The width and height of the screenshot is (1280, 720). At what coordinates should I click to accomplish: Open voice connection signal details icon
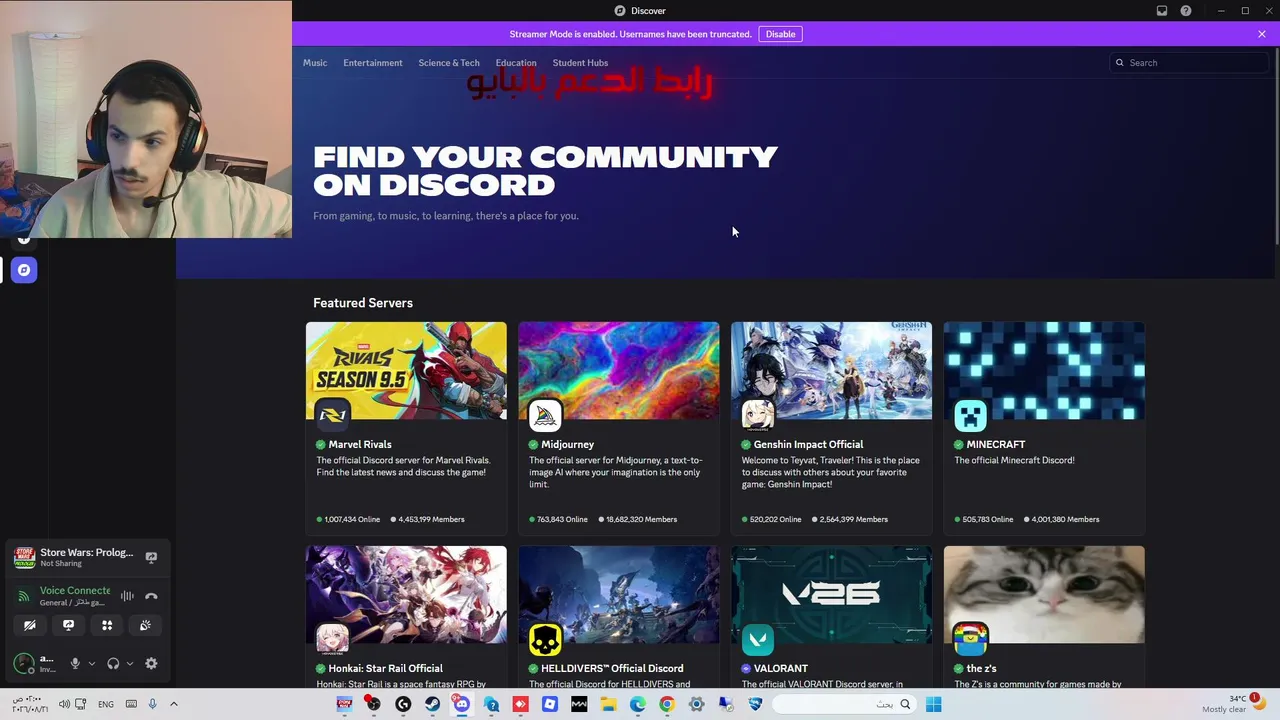(x=24, y=596)
